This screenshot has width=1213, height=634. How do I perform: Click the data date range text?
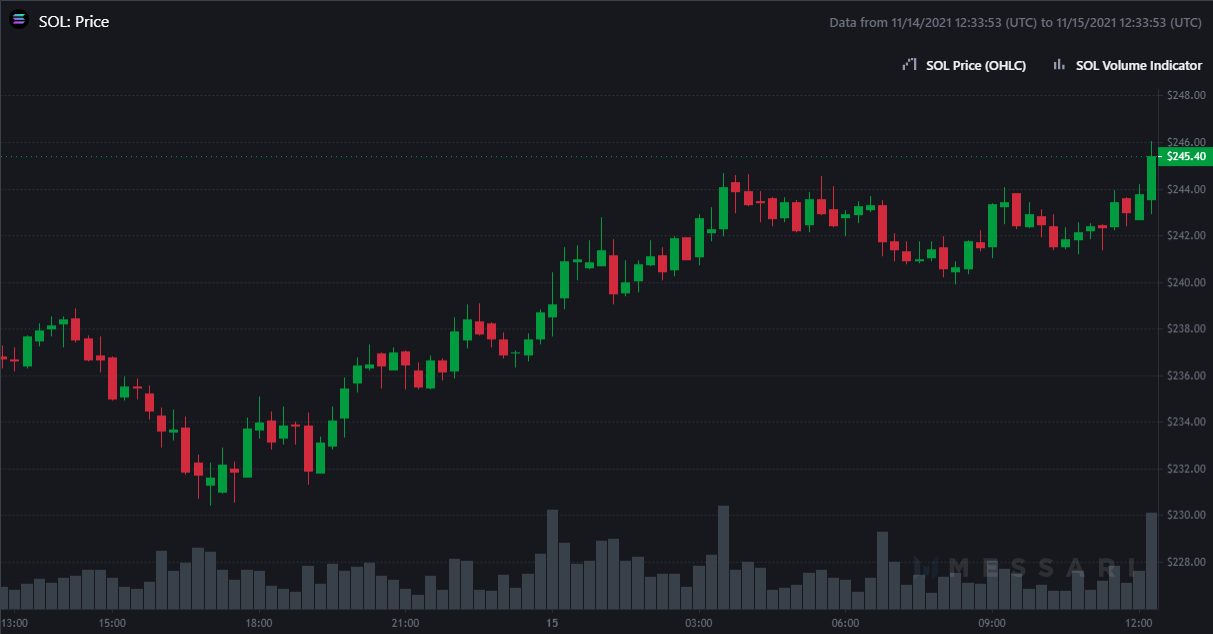[1015, 22]
